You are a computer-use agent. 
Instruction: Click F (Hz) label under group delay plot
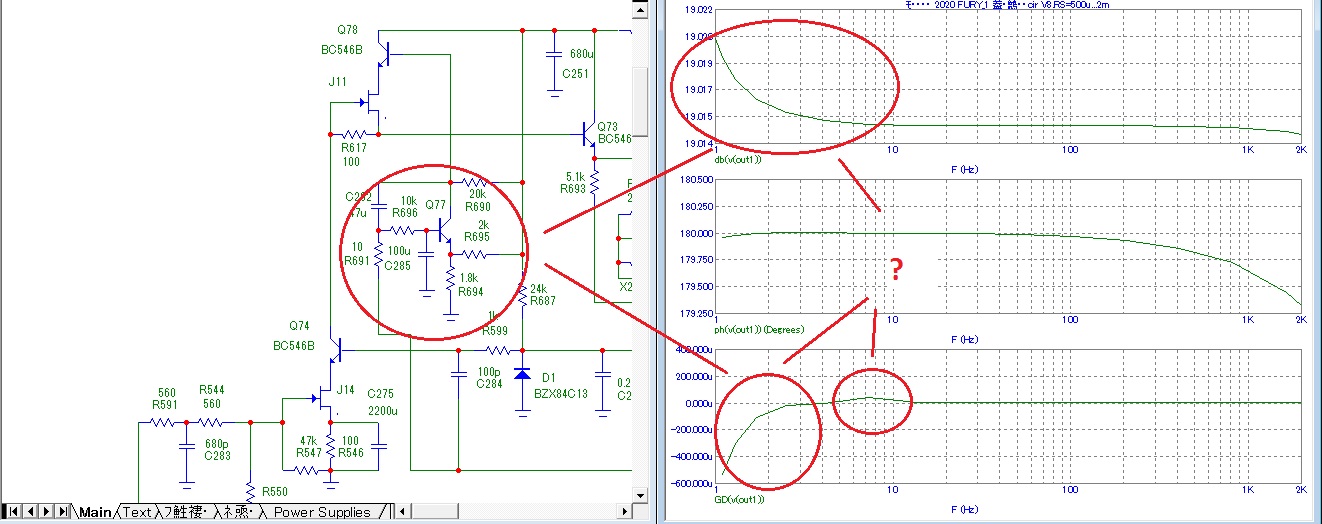pyautogui.click(x=967, y=508)
